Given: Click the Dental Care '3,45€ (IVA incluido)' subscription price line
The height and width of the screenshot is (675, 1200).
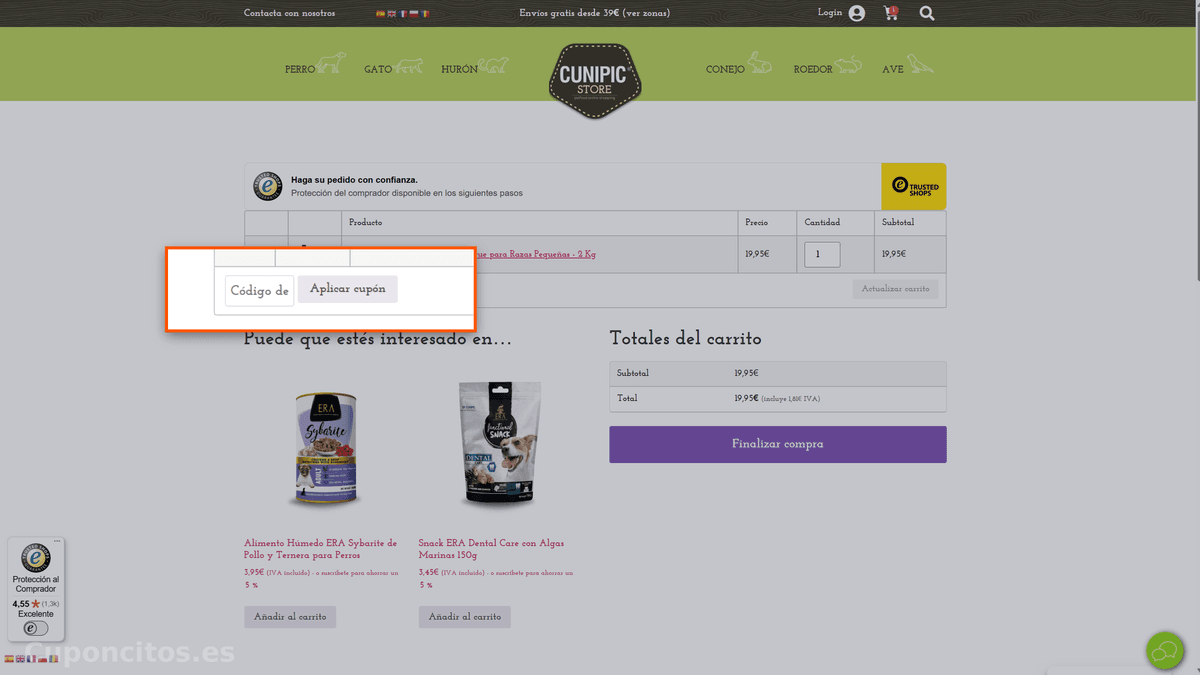Looking at the screenshot, I should tap(496, 579).
